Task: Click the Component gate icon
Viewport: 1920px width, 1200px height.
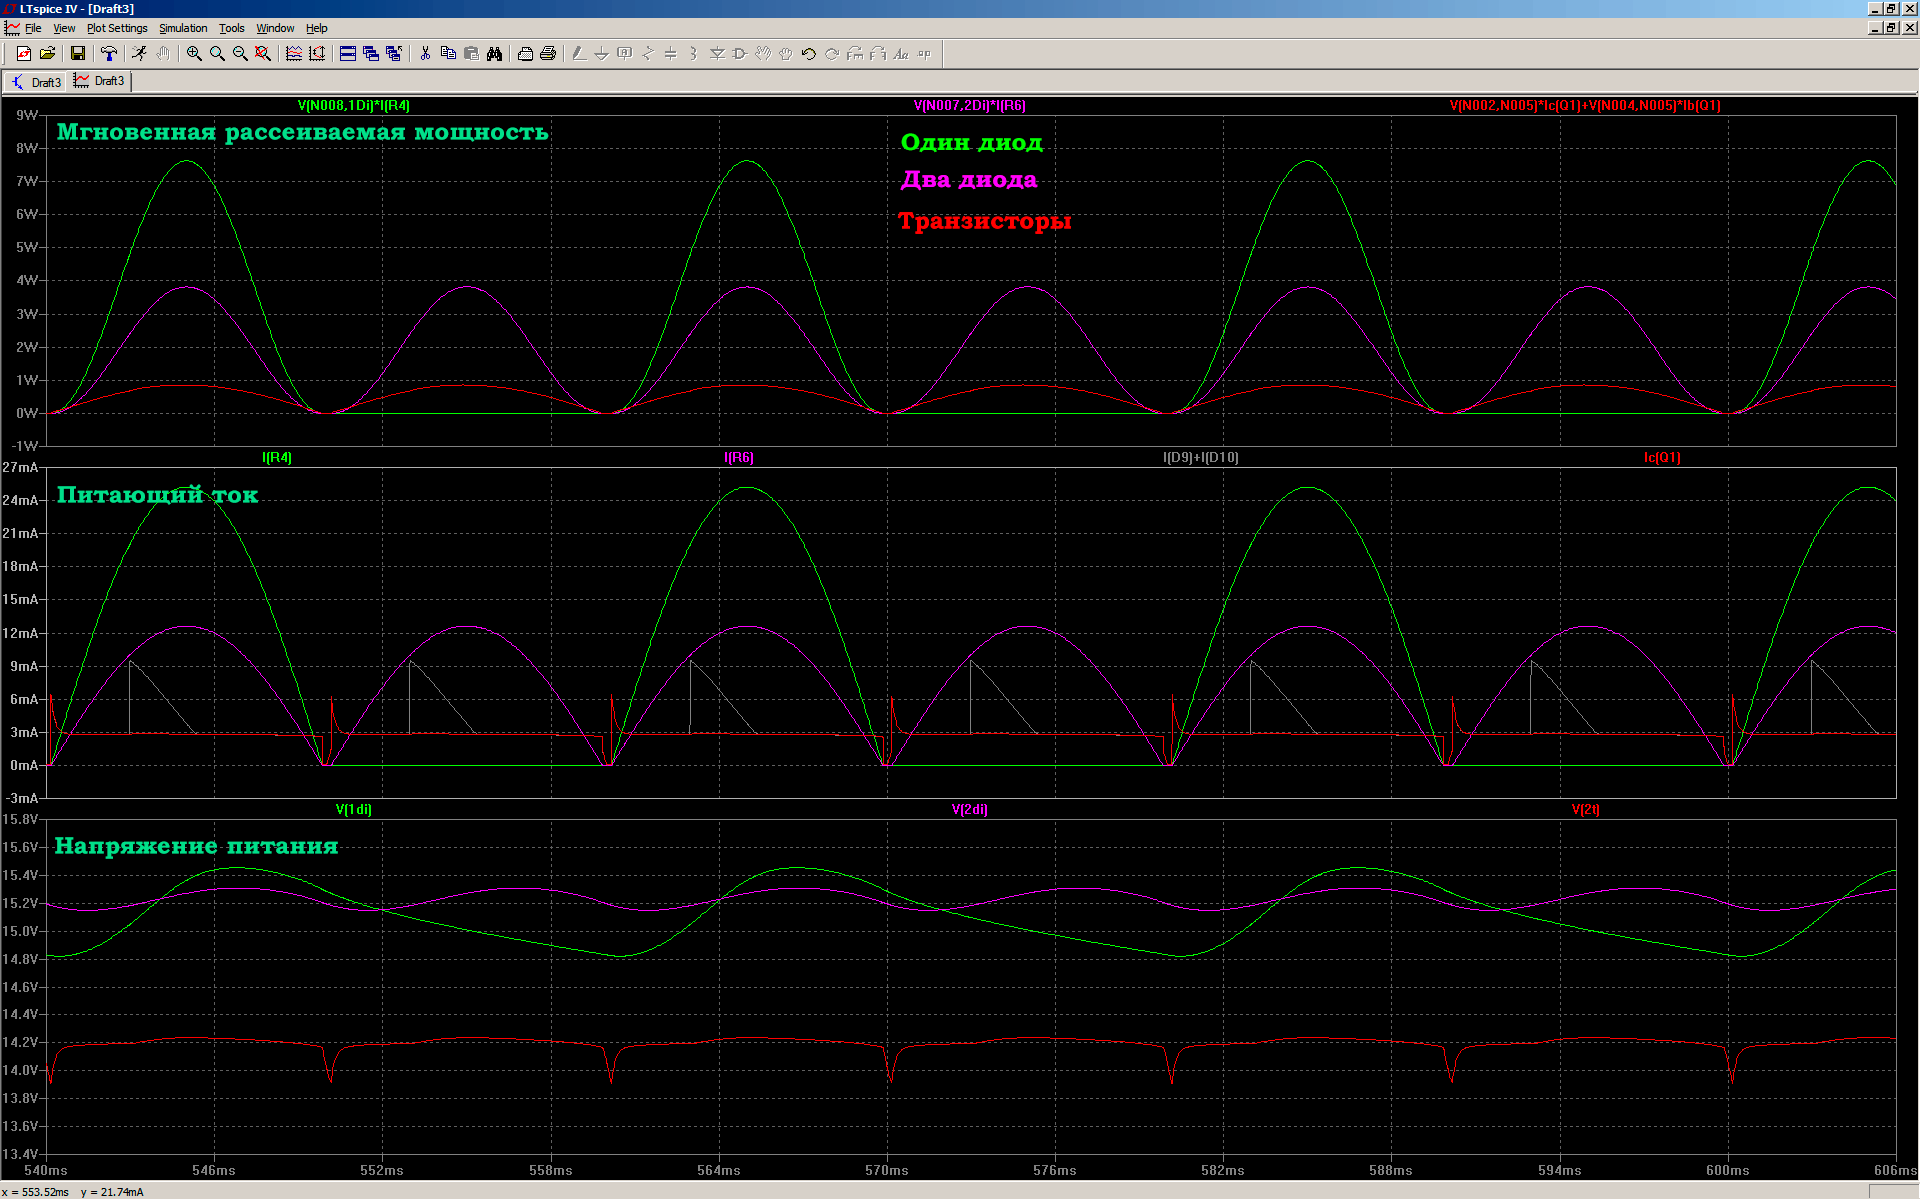Action: [x=740, y=54]
